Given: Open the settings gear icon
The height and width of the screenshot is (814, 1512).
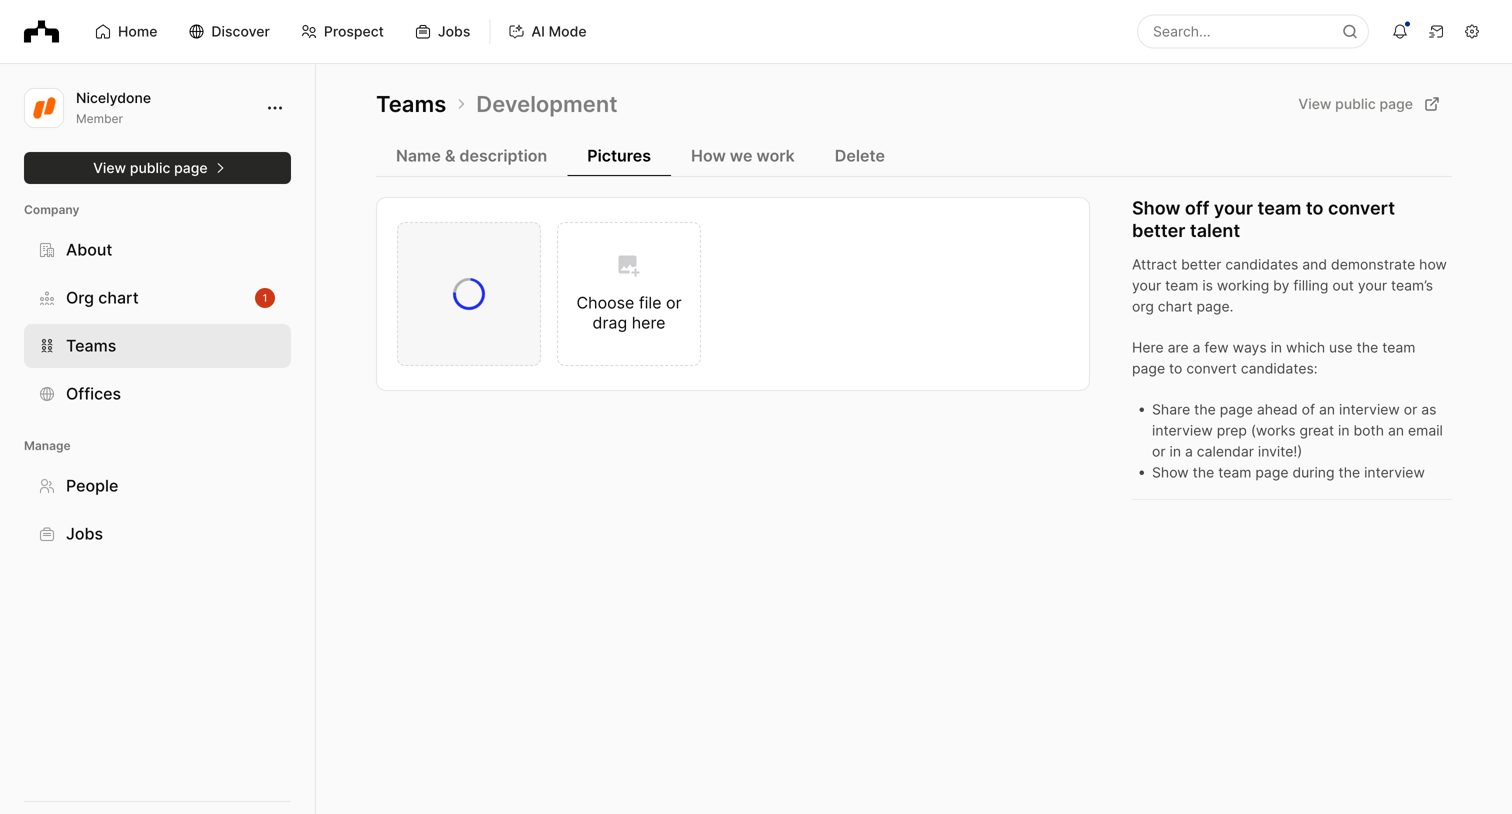Looking at the screenshot, I should (x=1472, y=32).
